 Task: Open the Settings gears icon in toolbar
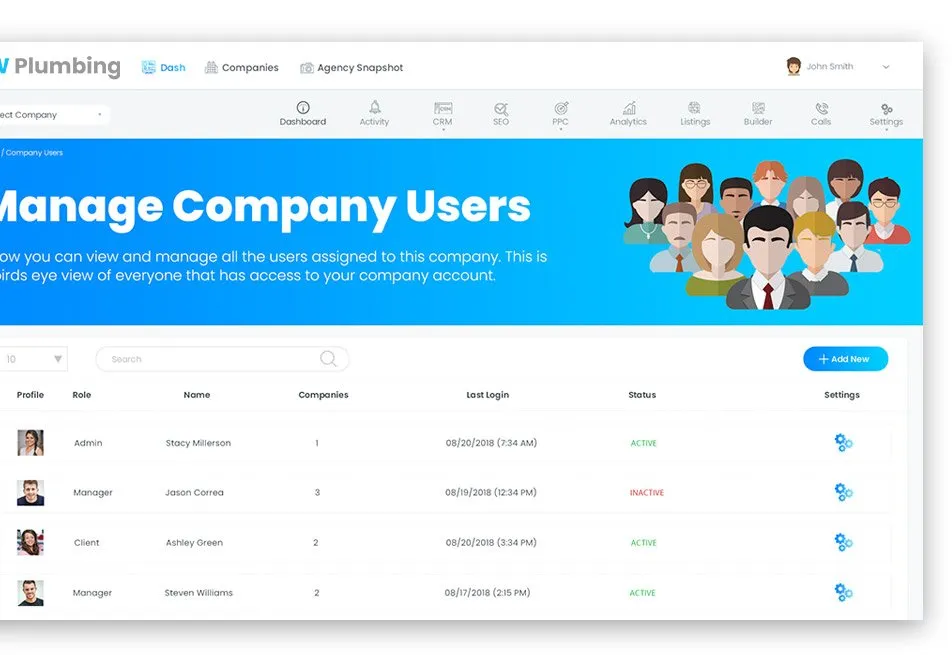886,109
